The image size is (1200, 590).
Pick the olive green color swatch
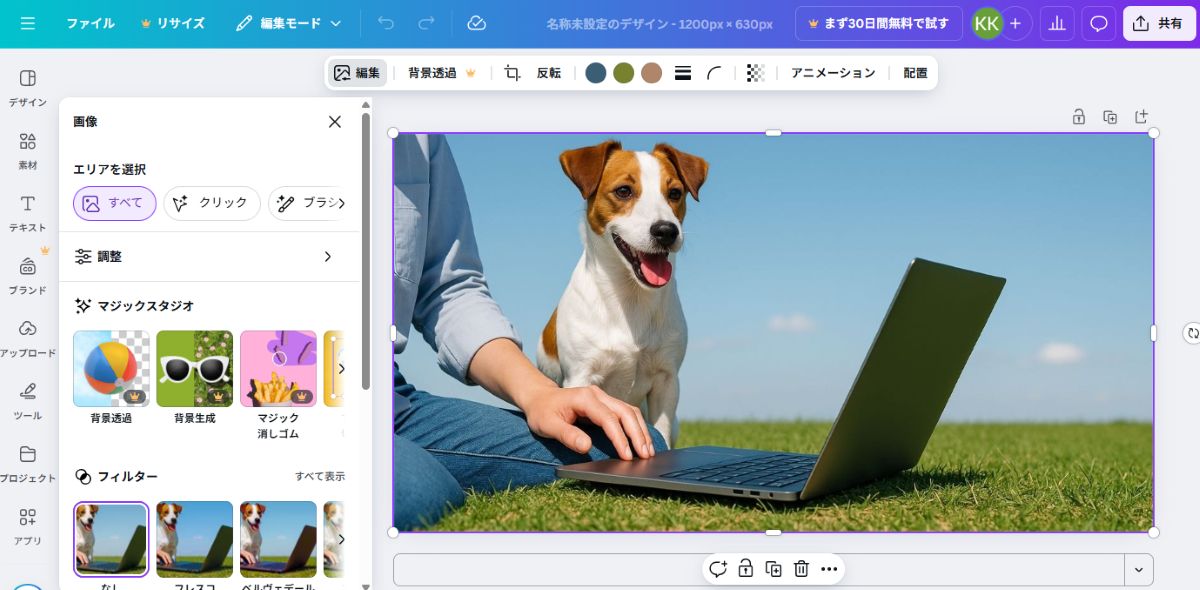tap(624, 73)
